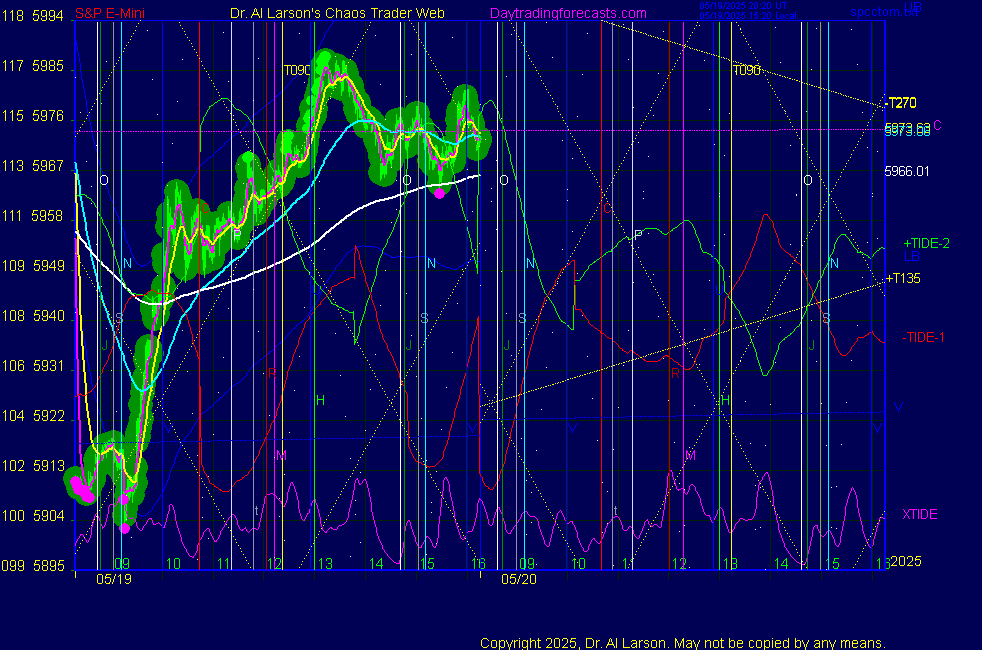This screenshot has width=982, height=650.
Task: Click the T090 label in the 05/20 session
Action: (x=747, y=70)
